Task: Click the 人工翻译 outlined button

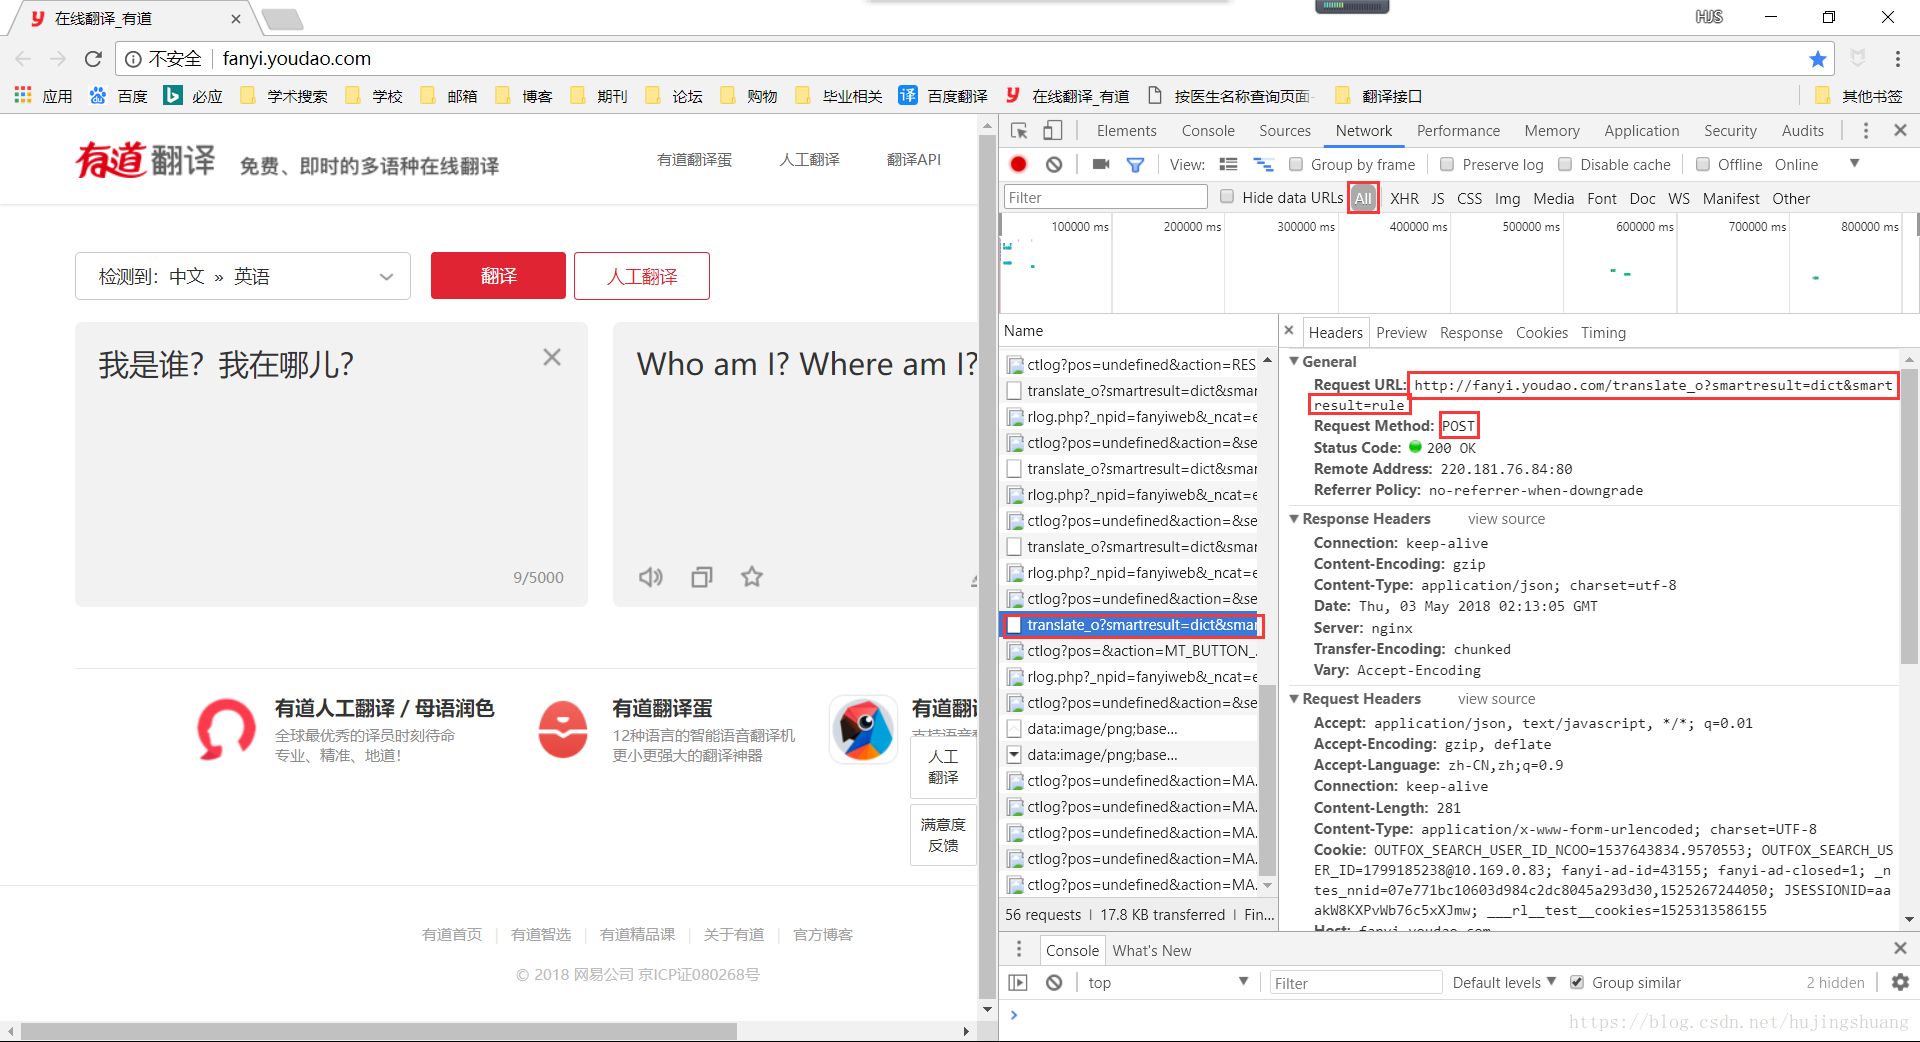Action: pyautogui.click(x=642, y=276)
